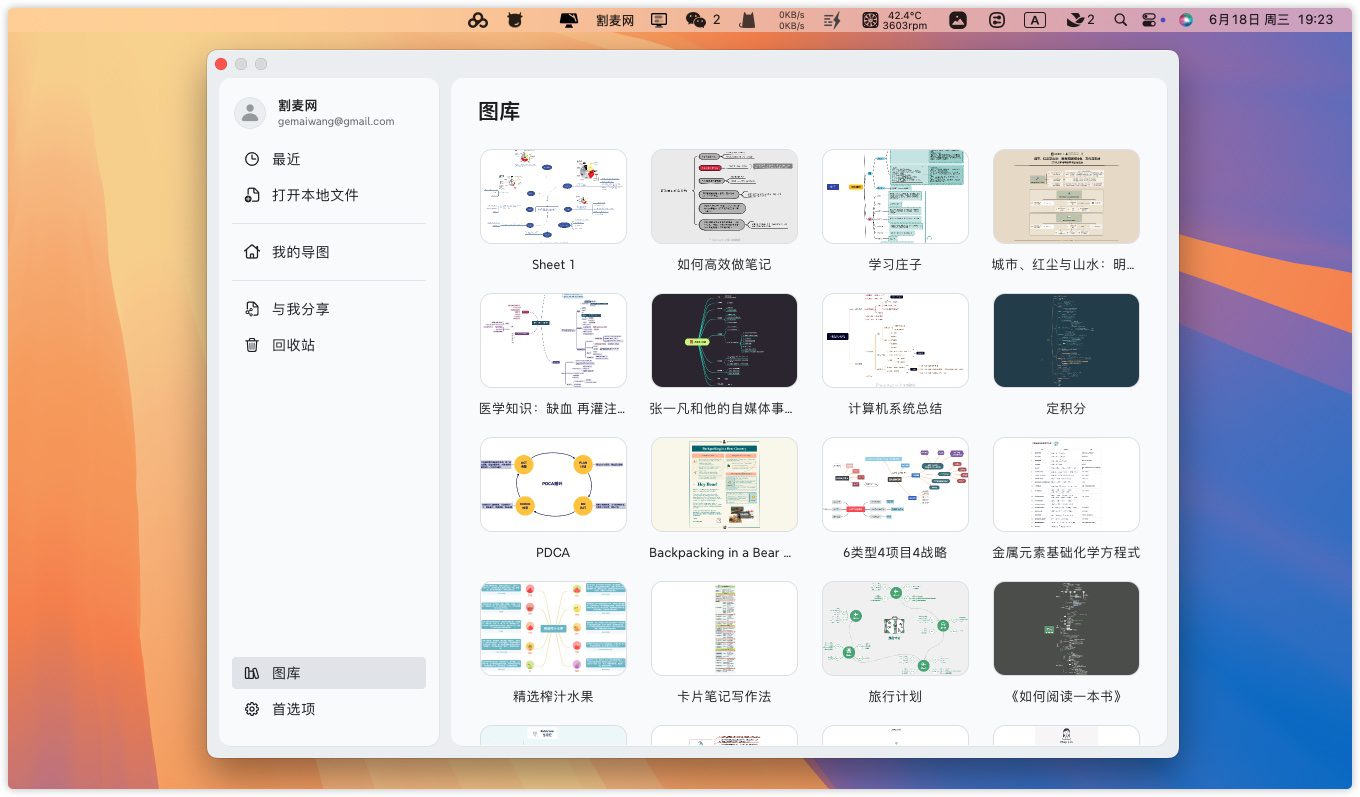The image size is (1360, 797).
Task: Open 割麦网 menu bar item
Action: [x=614, y=19]
